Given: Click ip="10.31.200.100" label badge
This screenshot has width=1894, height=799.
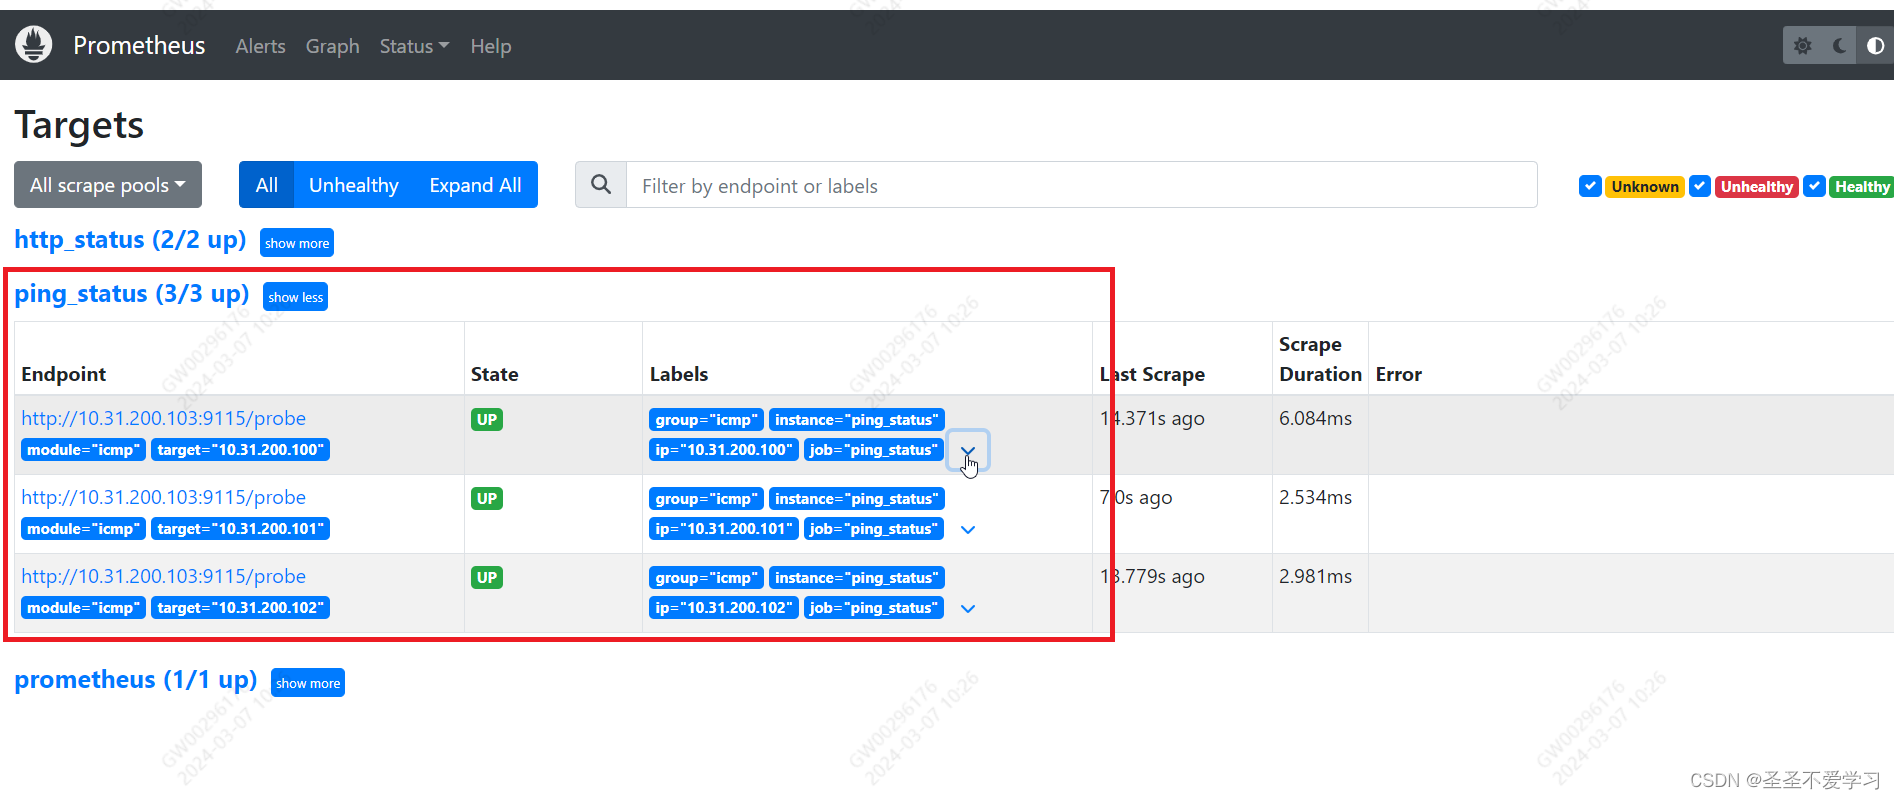Looking at the screenshot, I should click(724, 450).
